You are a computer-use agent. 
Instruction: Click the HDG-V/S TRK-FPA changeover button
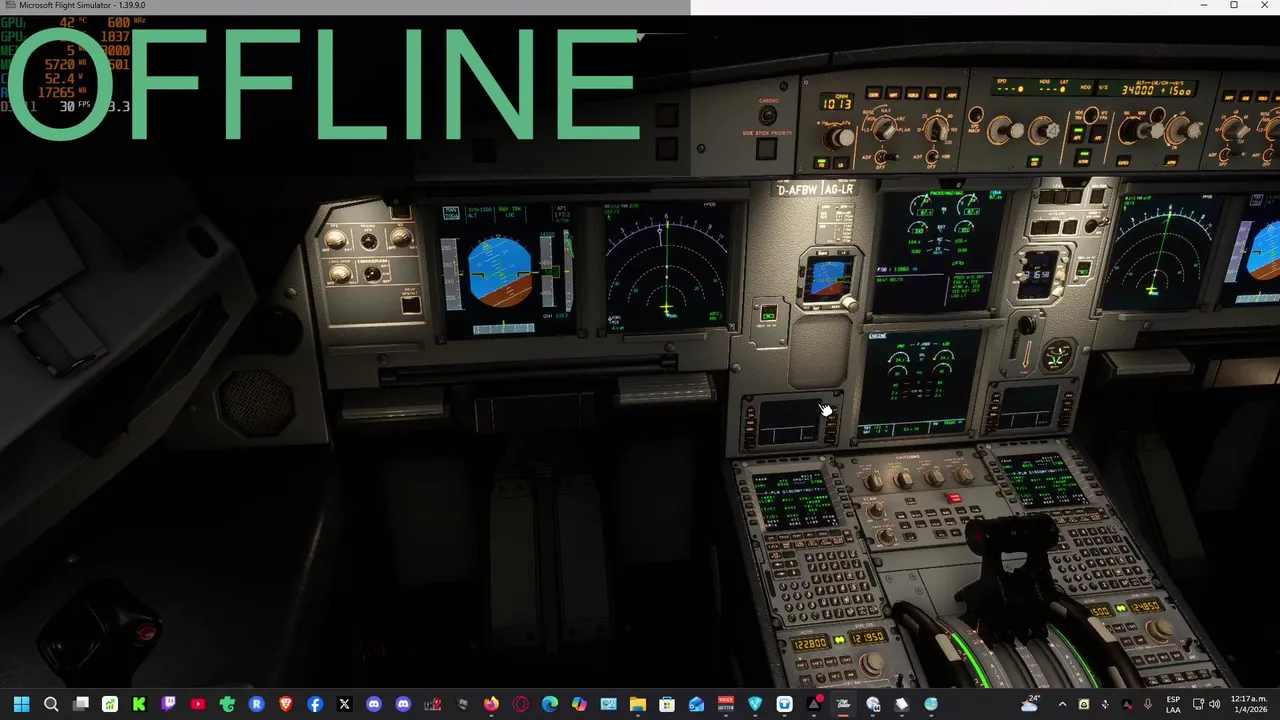(1091, 115)
